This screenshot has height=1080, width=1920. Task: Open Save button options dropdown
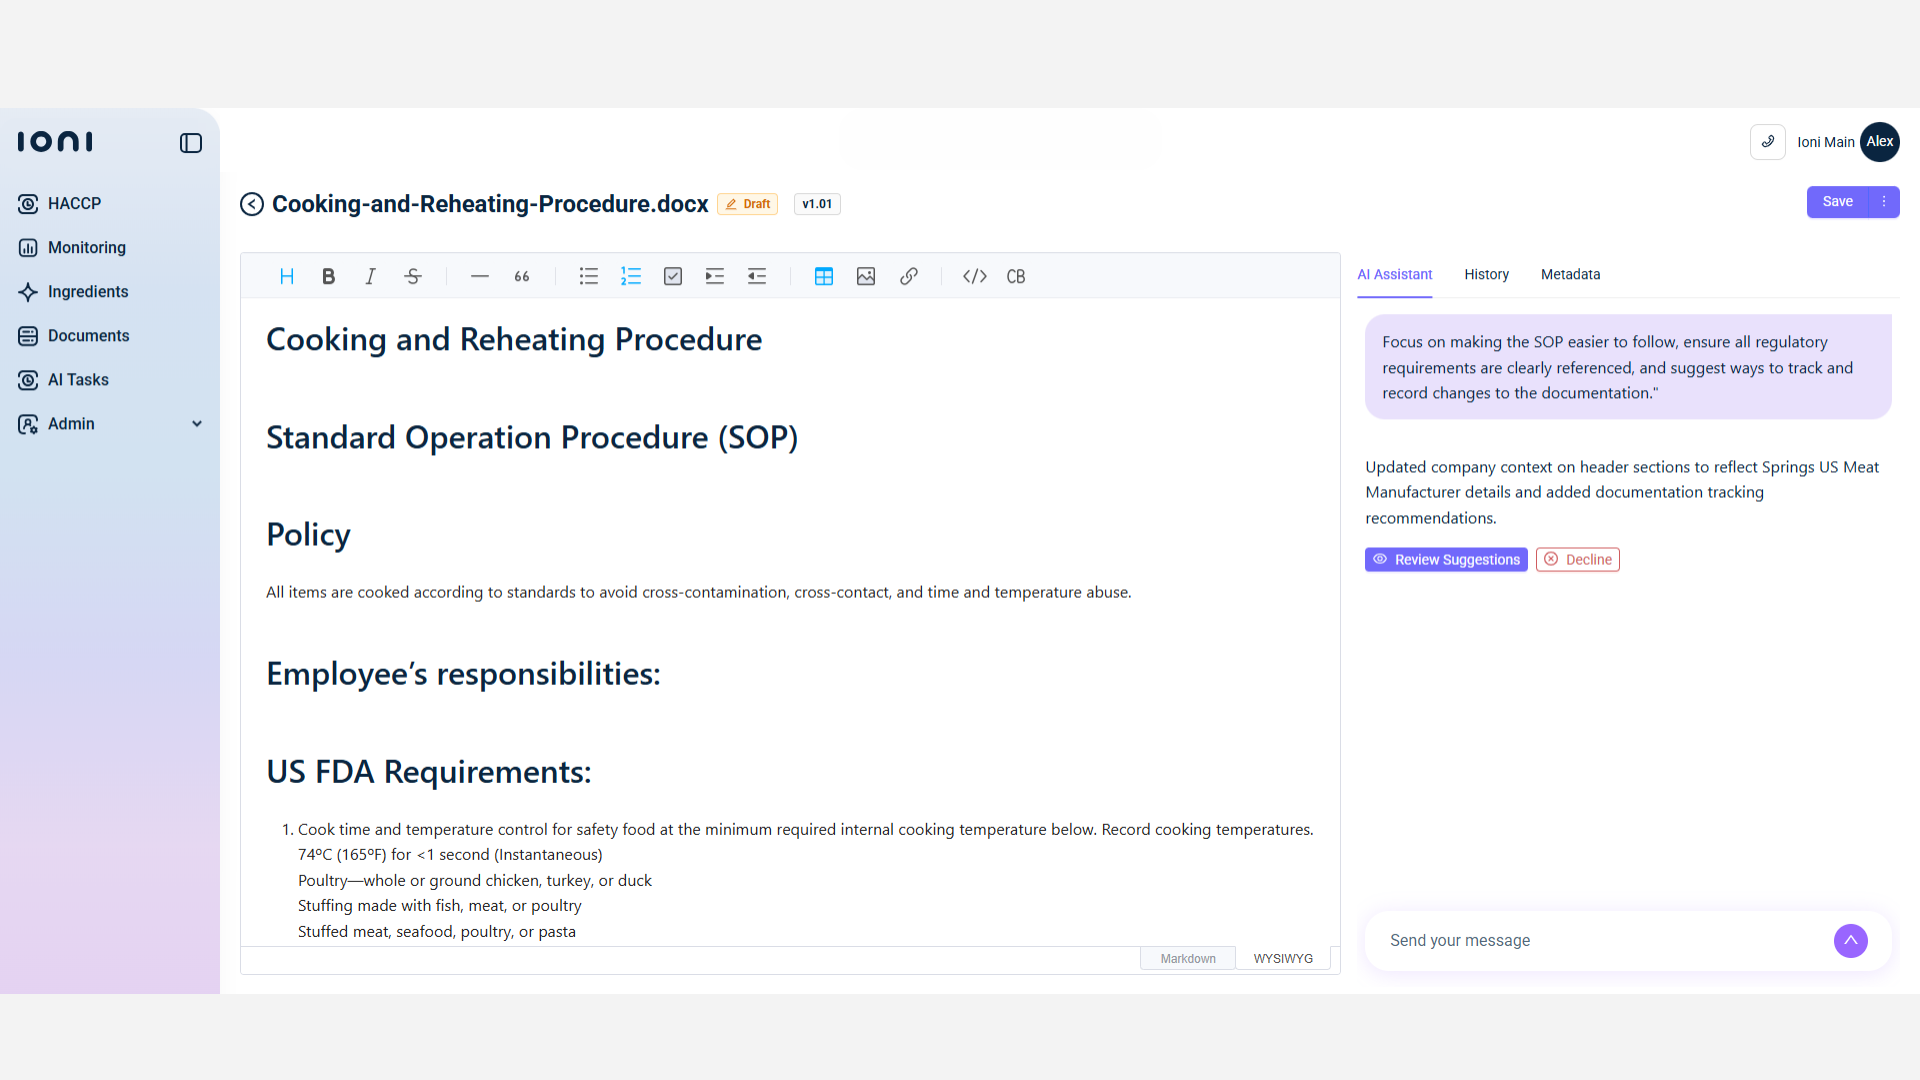(1884, 202)
